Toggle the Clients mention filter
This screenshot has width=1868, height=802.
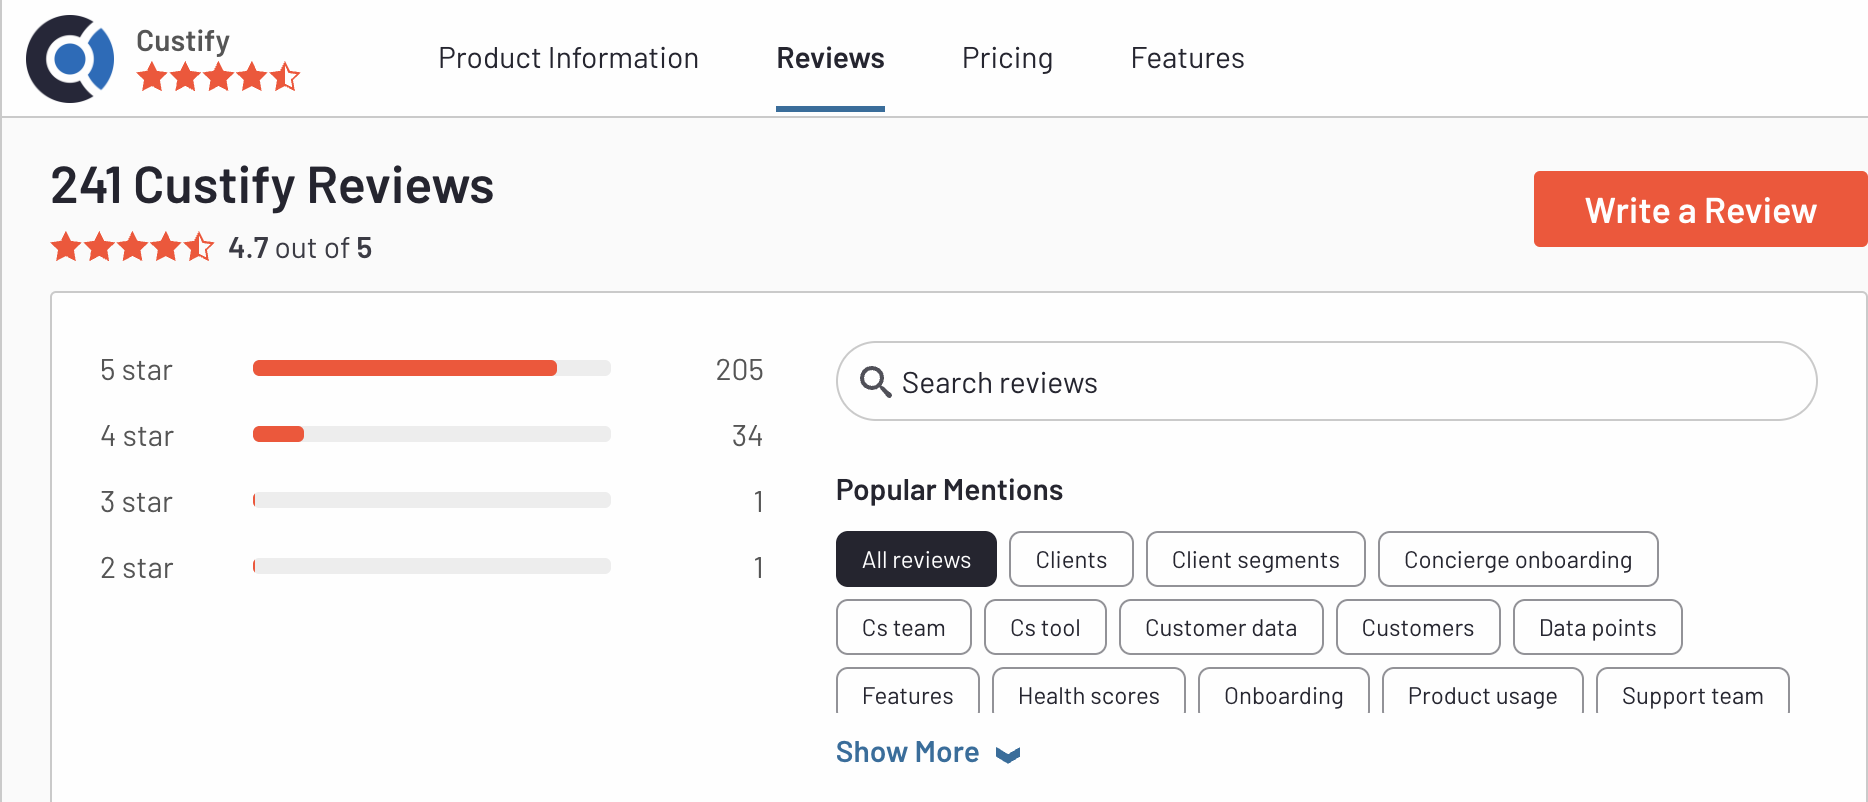(x=1071, y=559)
